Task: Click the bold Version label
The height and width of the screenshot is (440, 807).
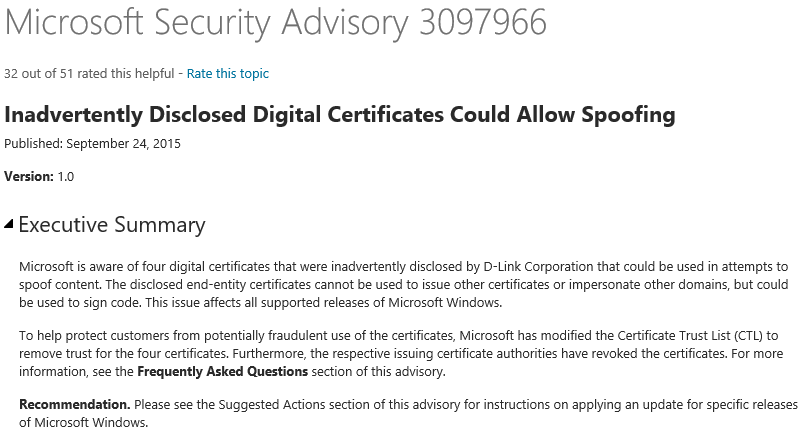Action: [x=28, y=177]
